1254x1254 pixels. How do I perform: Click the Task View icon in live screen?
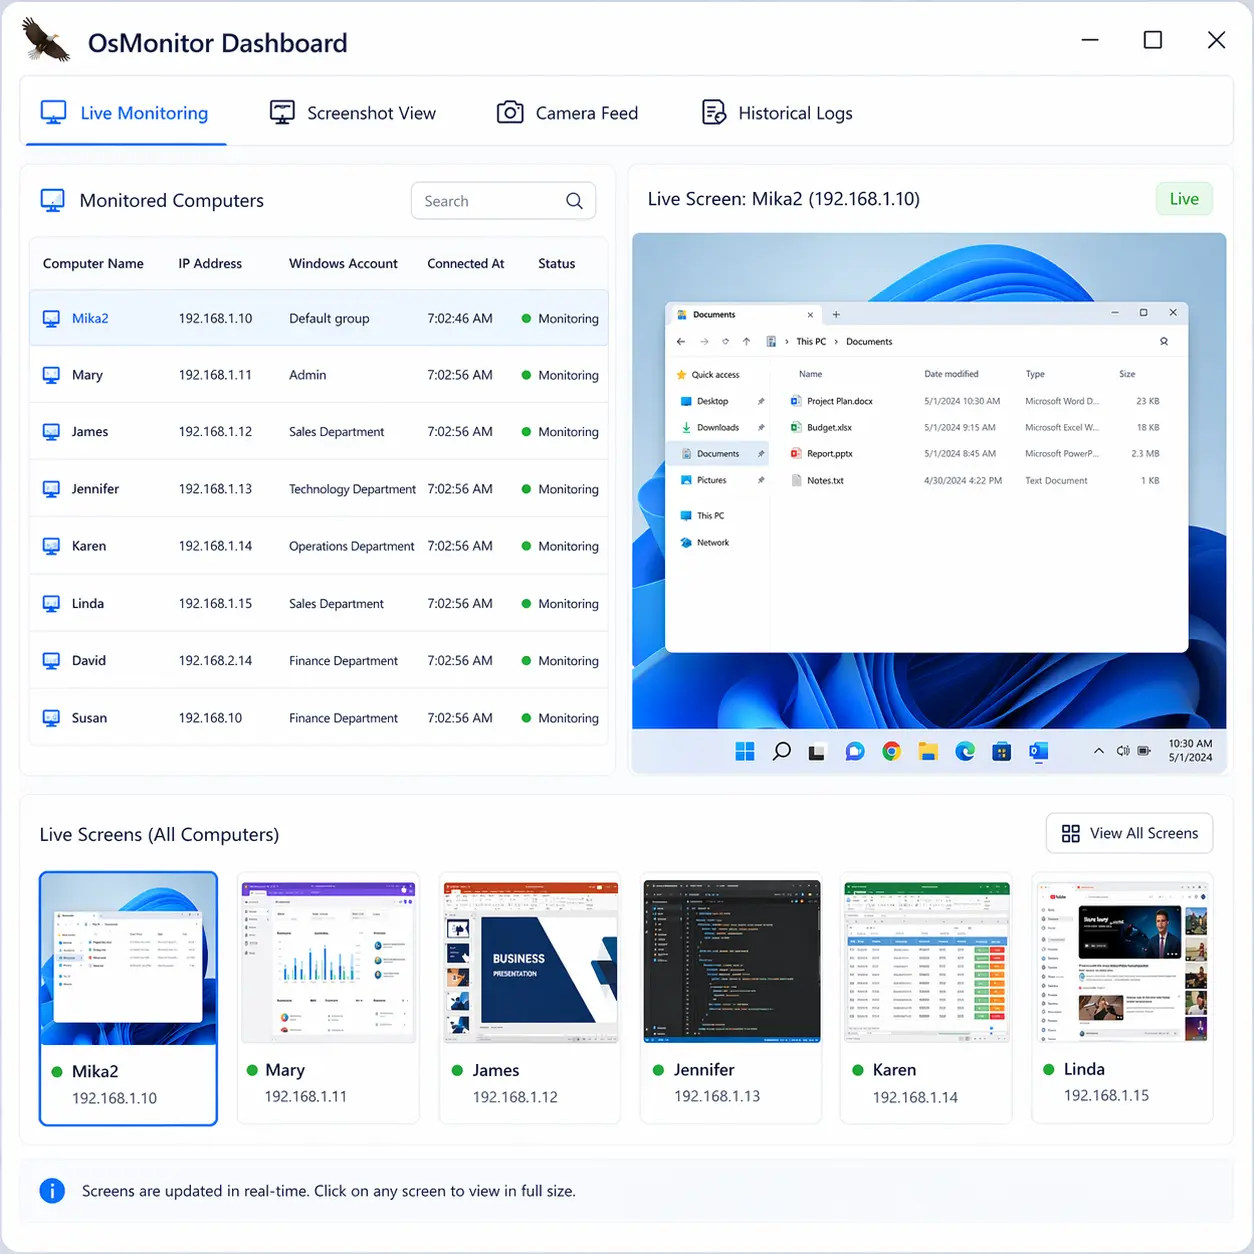(817, 752)
